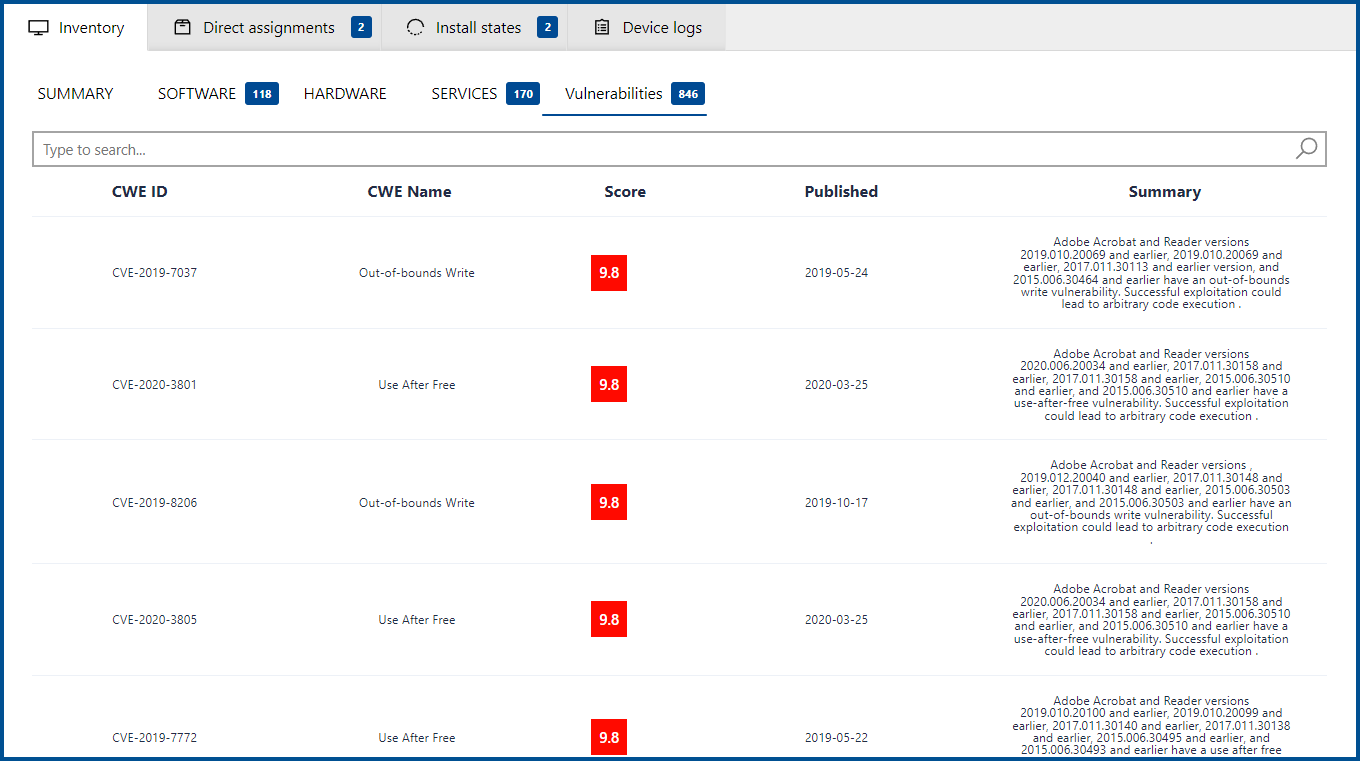The image size is (1360, 761).
Task: Click the red 9.8 score for CVE-2020-3801
Action: coord(609,385)
